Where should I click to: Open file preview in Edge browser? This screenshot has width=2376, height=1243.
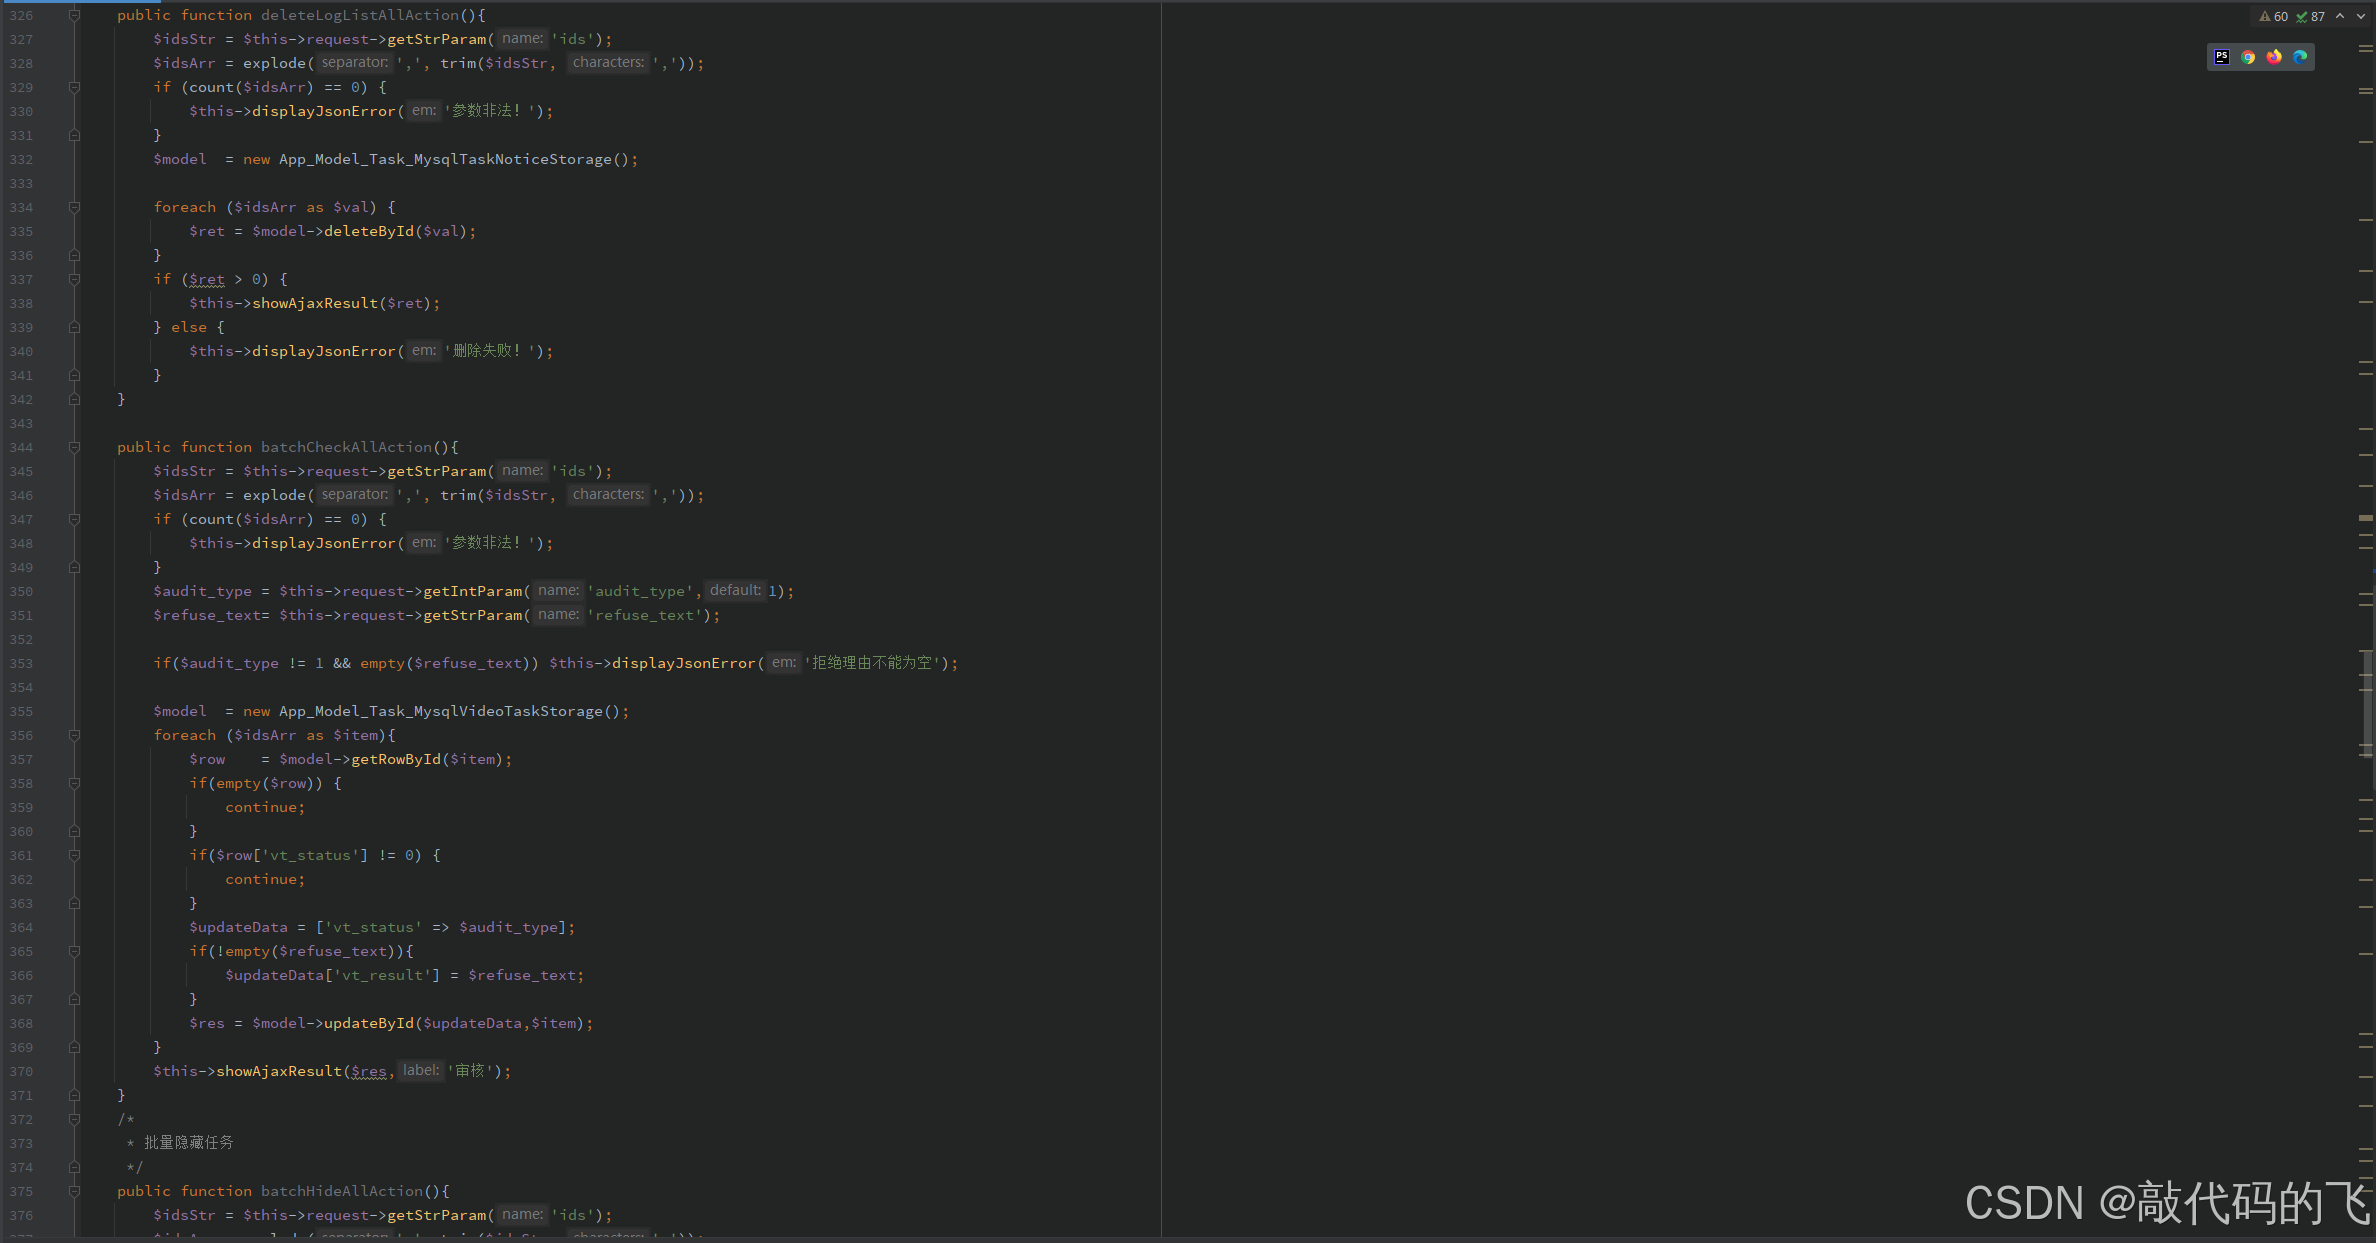pos(2300,57)
